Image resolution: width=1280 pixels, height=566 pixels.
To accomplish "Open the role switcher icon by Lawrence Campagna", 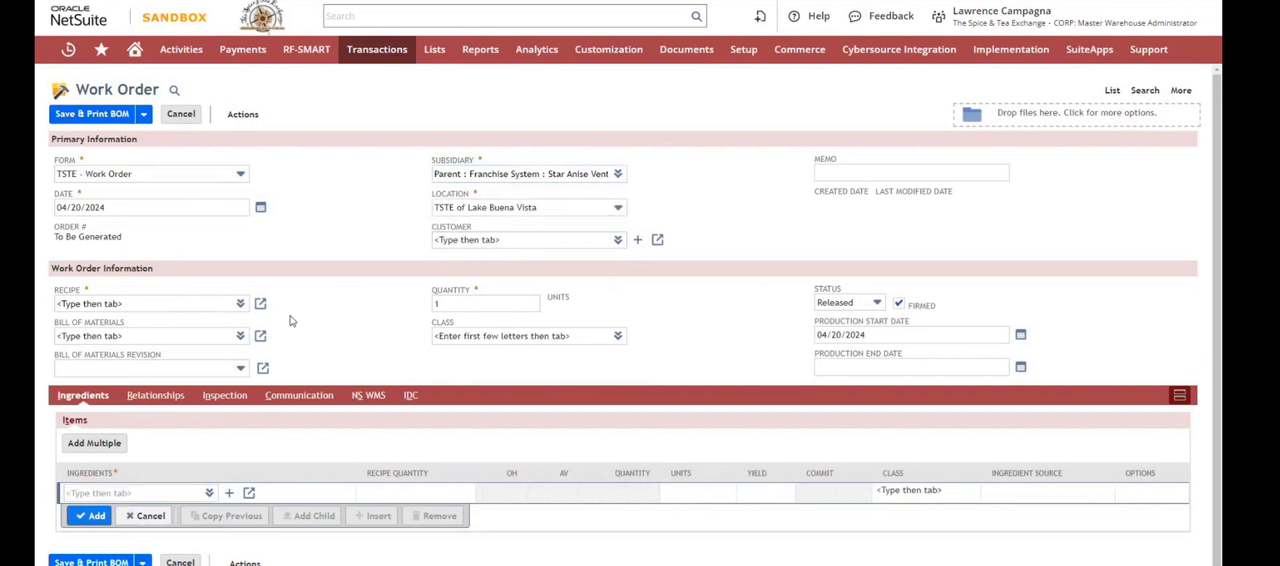I will [x=938, y=16].
